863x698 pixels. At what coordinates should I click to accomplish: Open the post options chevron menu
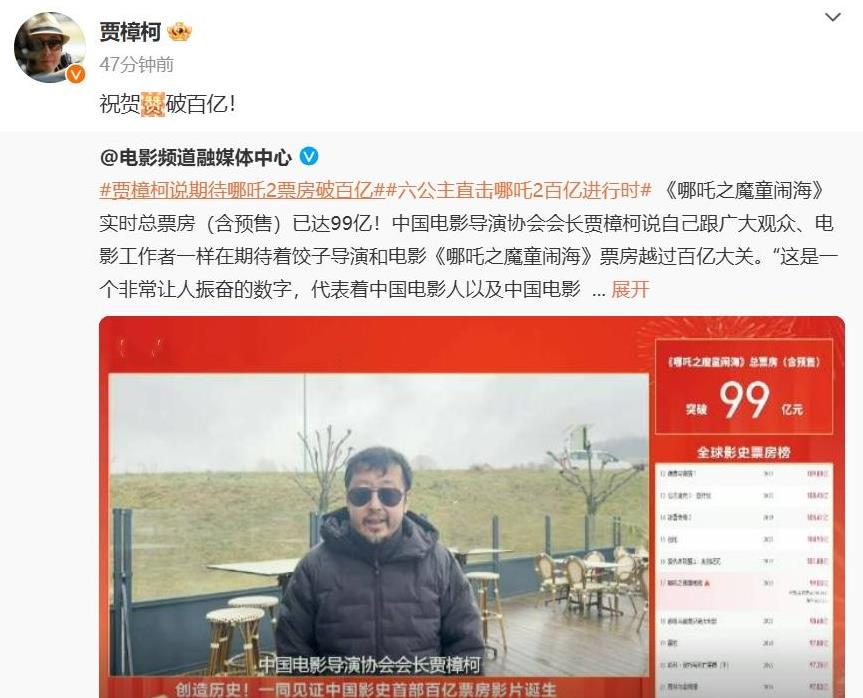[832, 18]
